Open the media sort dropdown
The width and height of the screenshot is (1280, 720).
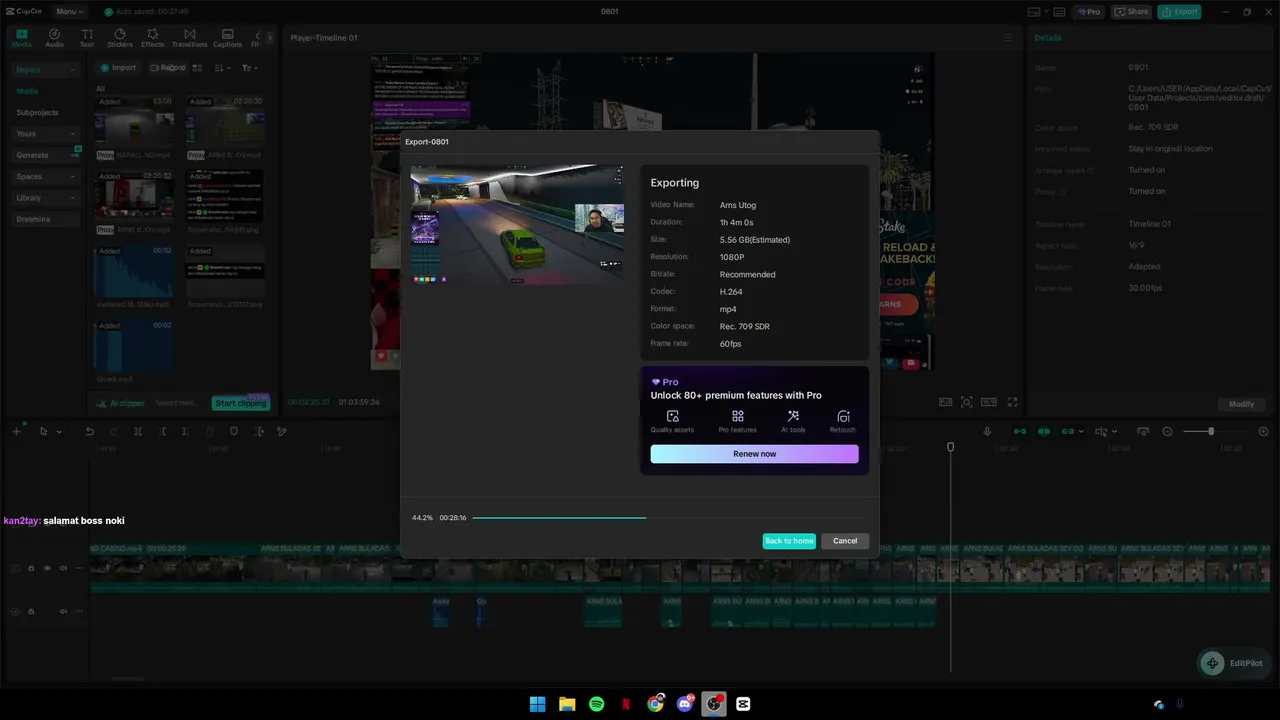coord(222,68)
